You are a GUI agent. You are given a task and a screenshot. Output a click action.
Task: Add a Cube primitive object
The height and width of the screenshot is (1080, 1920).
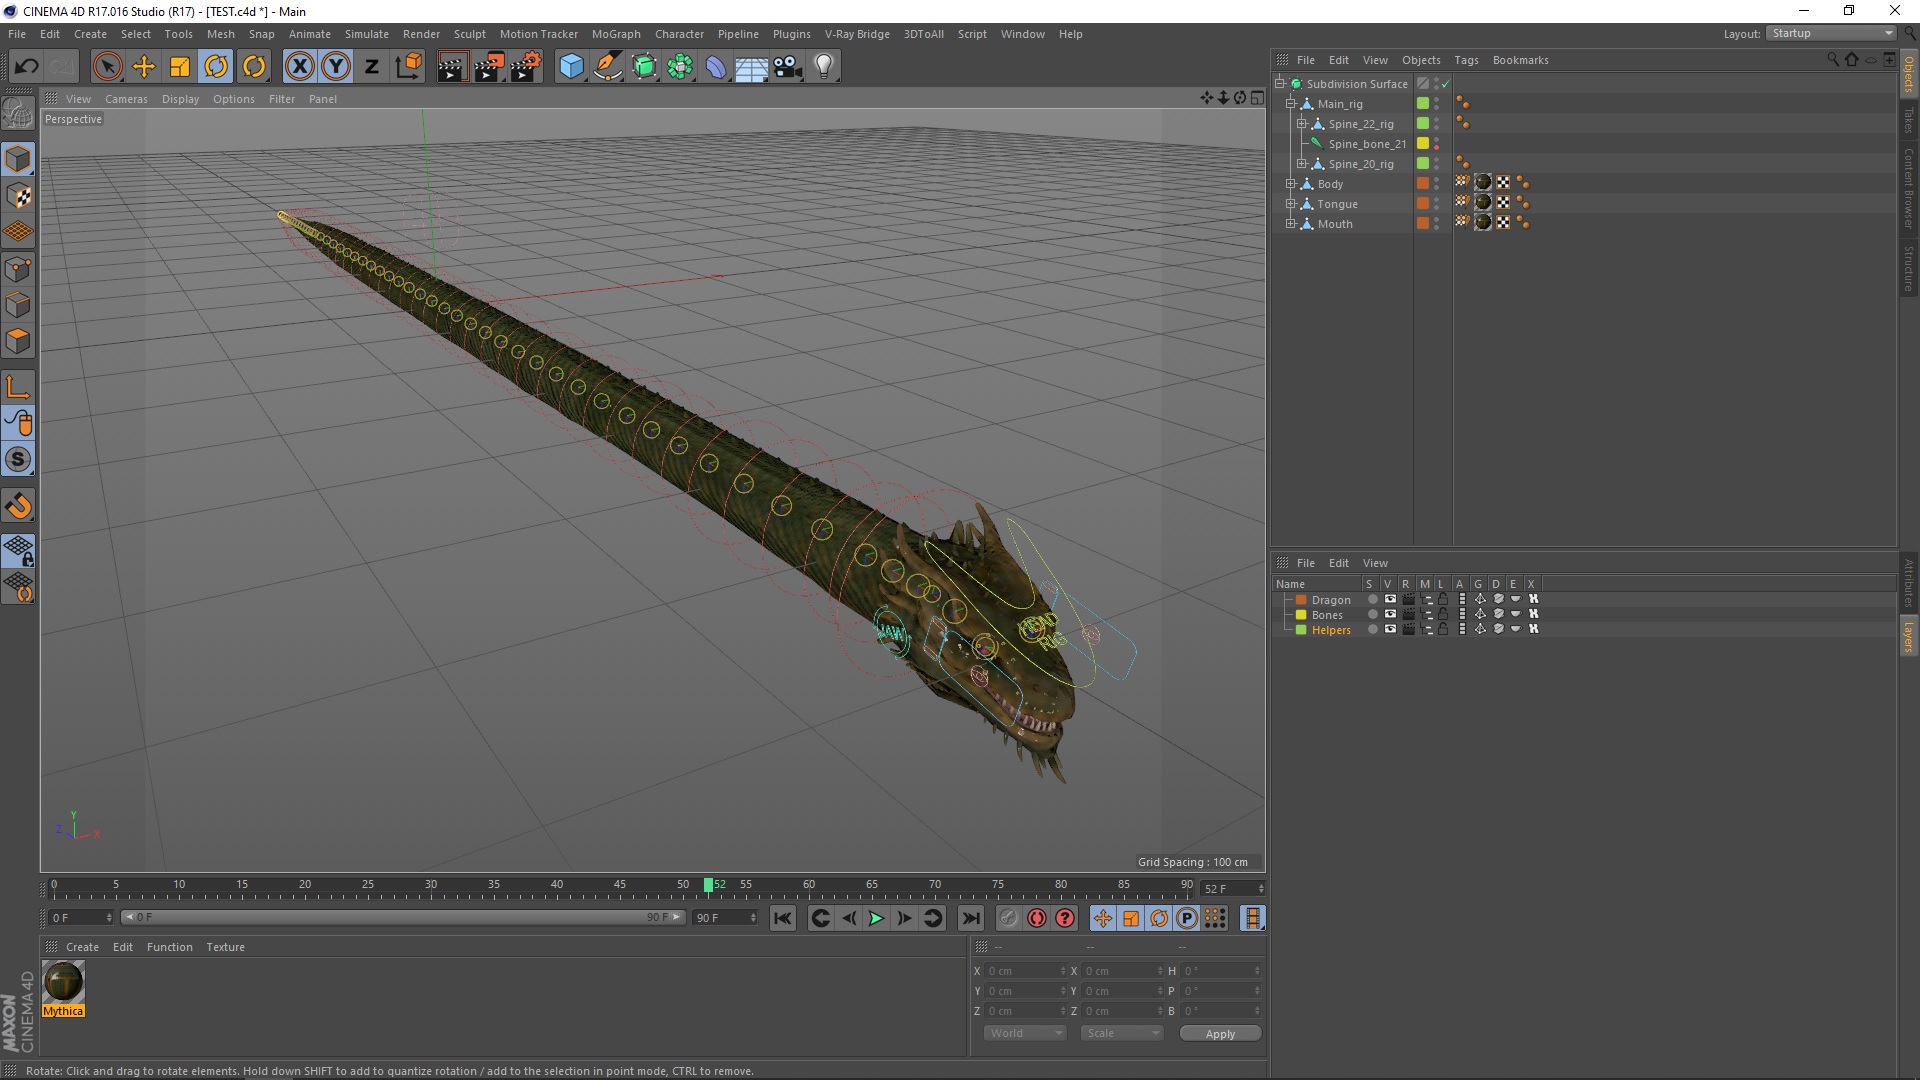571,67
